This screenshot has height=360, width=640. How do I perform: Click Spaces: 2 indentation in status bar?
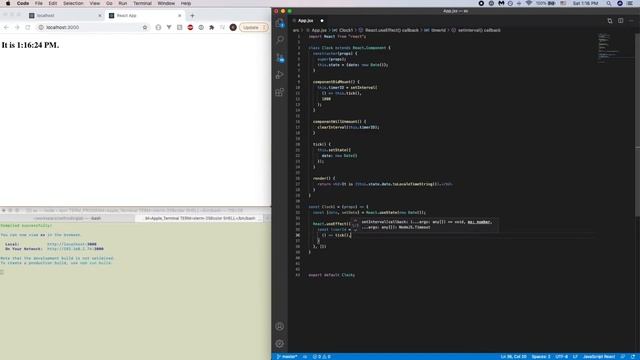click(541, 356)
